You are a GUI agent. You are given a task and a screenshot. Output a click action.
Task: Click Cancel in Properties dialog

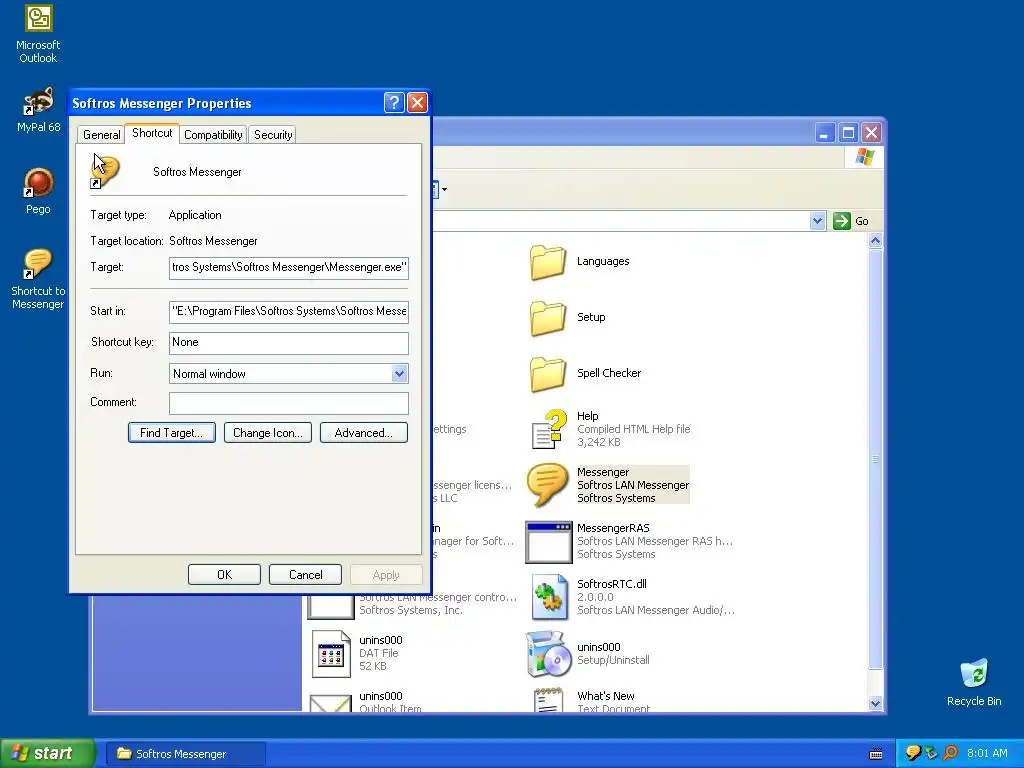click(305, 575)
